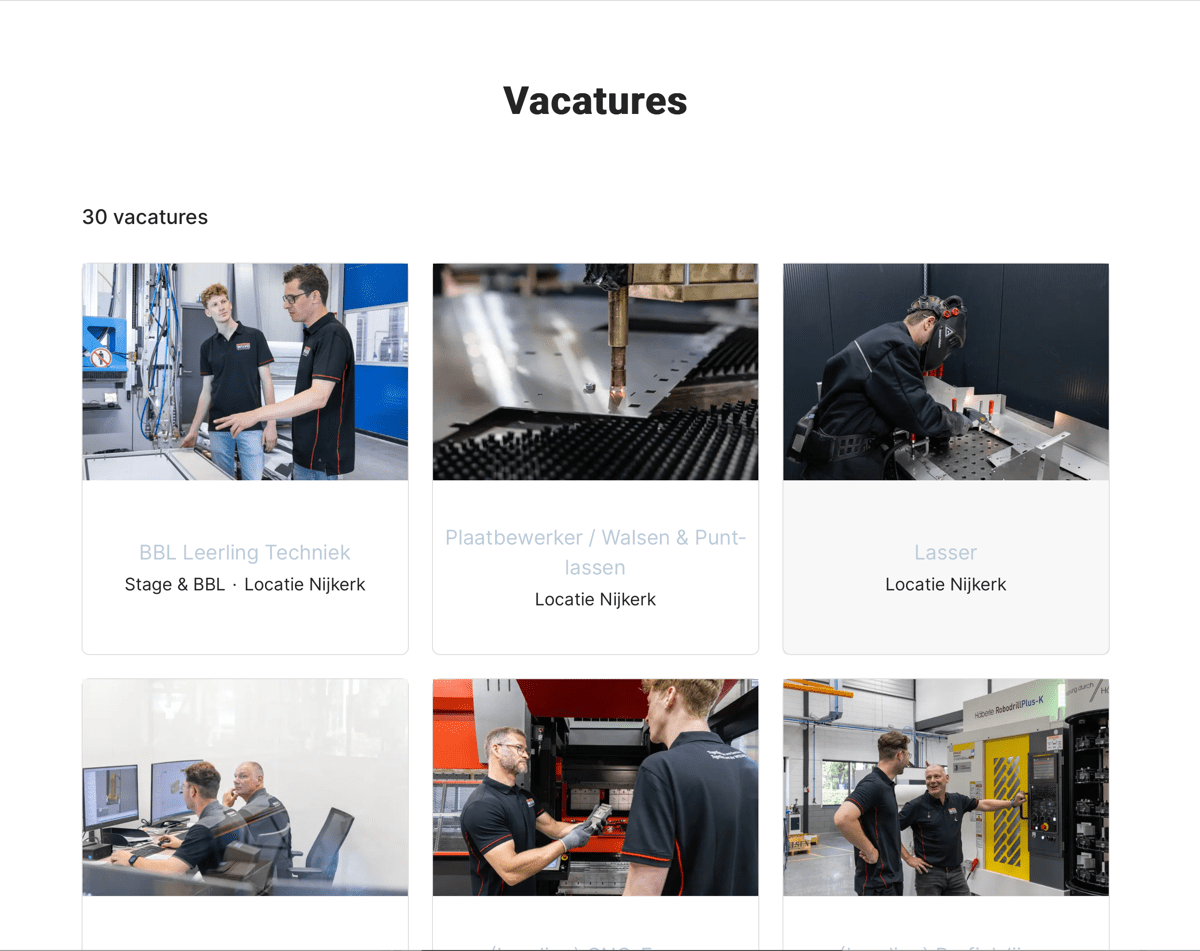The height and width of the screenshot is (951, 1200).
Task: Click the photo of welder wearing helmet
Action: (x=945, y=372)
